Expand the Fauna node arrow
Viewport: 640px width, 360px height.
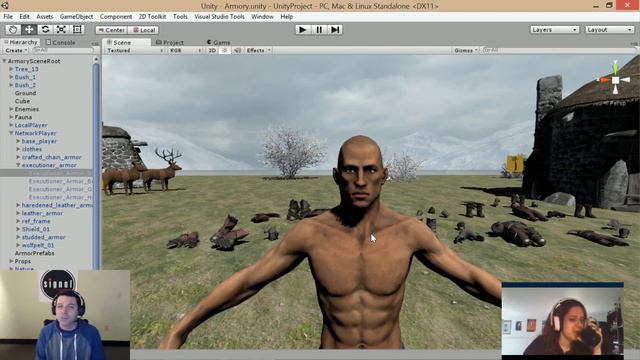11,117
